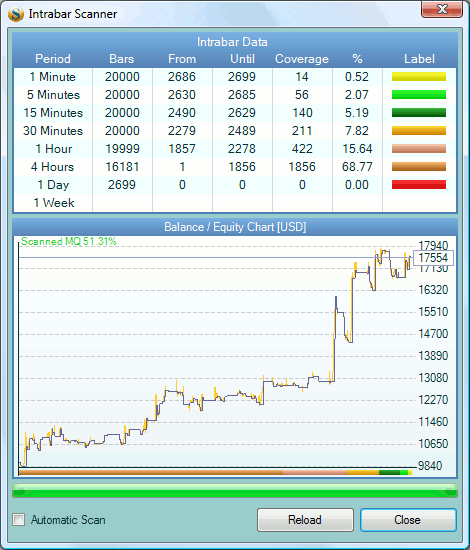Select the orange 30 Minutes label swatch

tap(419, 131)
